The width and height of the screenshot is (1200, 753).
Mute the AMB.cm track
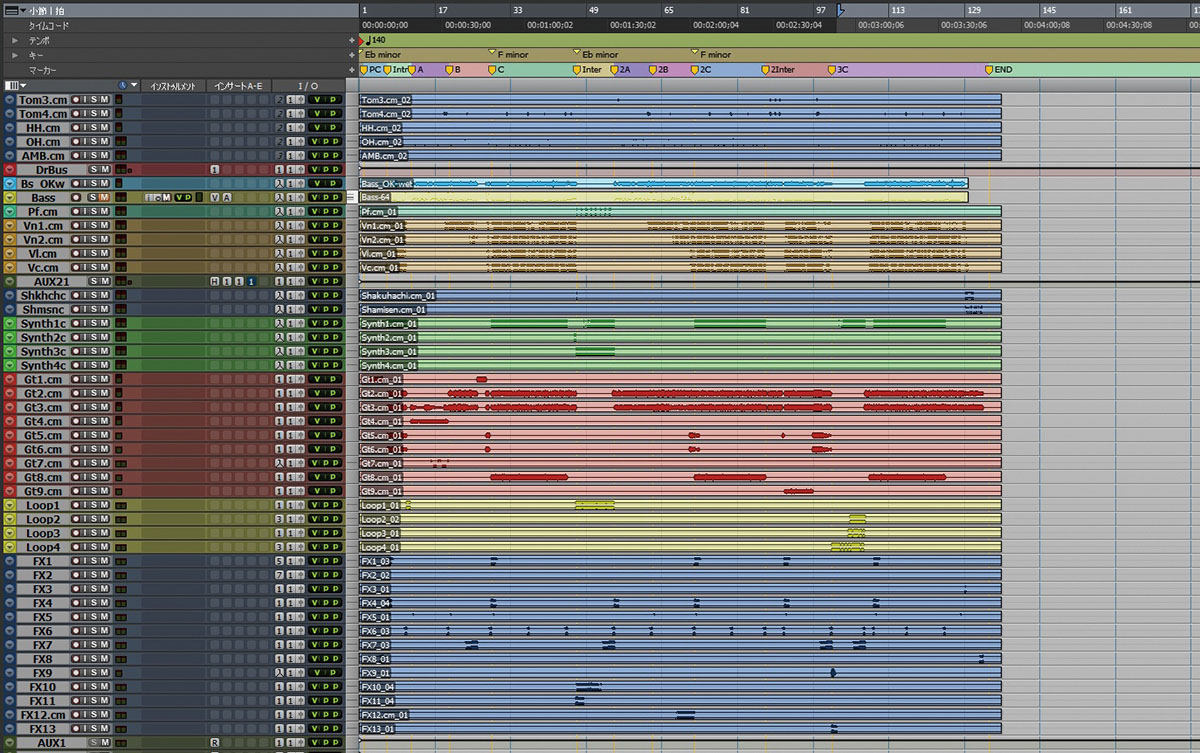pyautogui.click(x=104, y=156)
